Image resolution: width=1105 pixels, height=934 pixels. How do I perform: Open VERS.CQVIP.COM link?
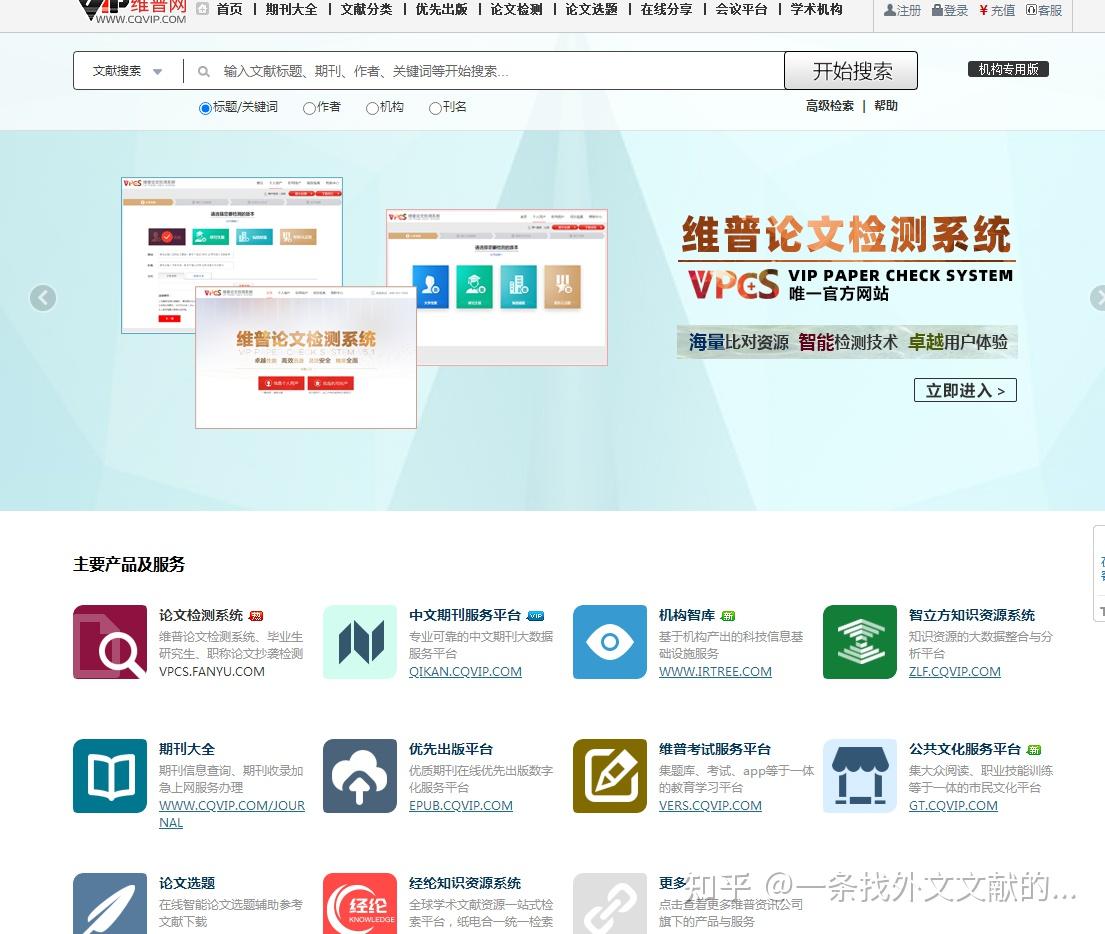coord(710,806)
